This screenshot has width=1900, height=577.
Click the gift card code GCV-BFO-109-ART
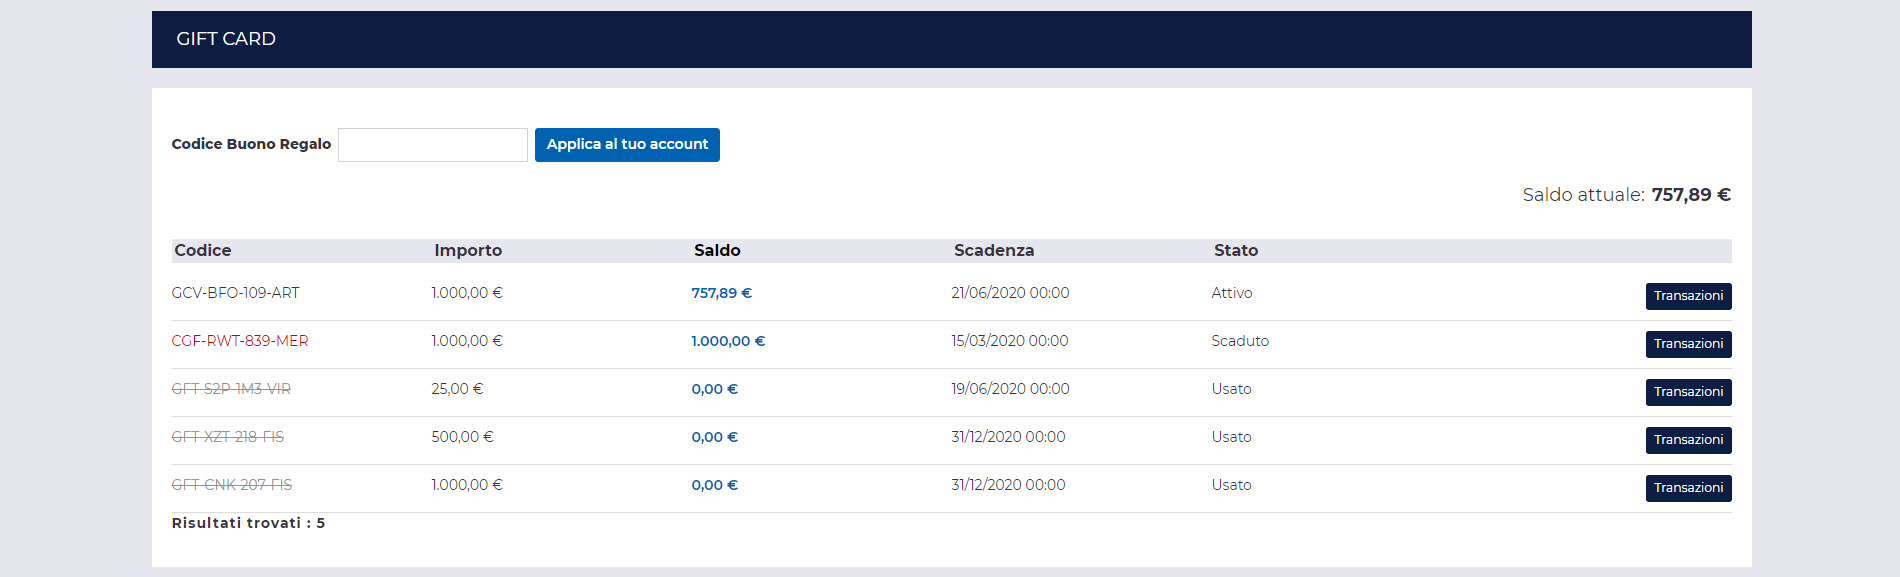236,293
